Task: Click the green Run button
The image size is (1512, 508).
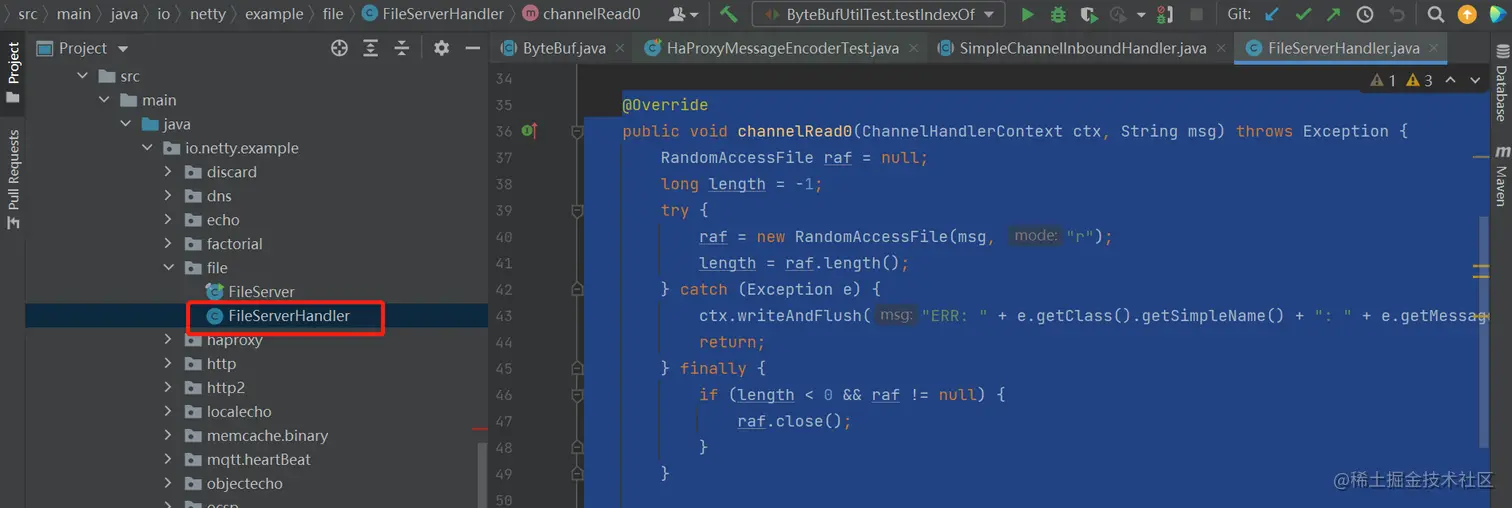Action: [1027, 14]
